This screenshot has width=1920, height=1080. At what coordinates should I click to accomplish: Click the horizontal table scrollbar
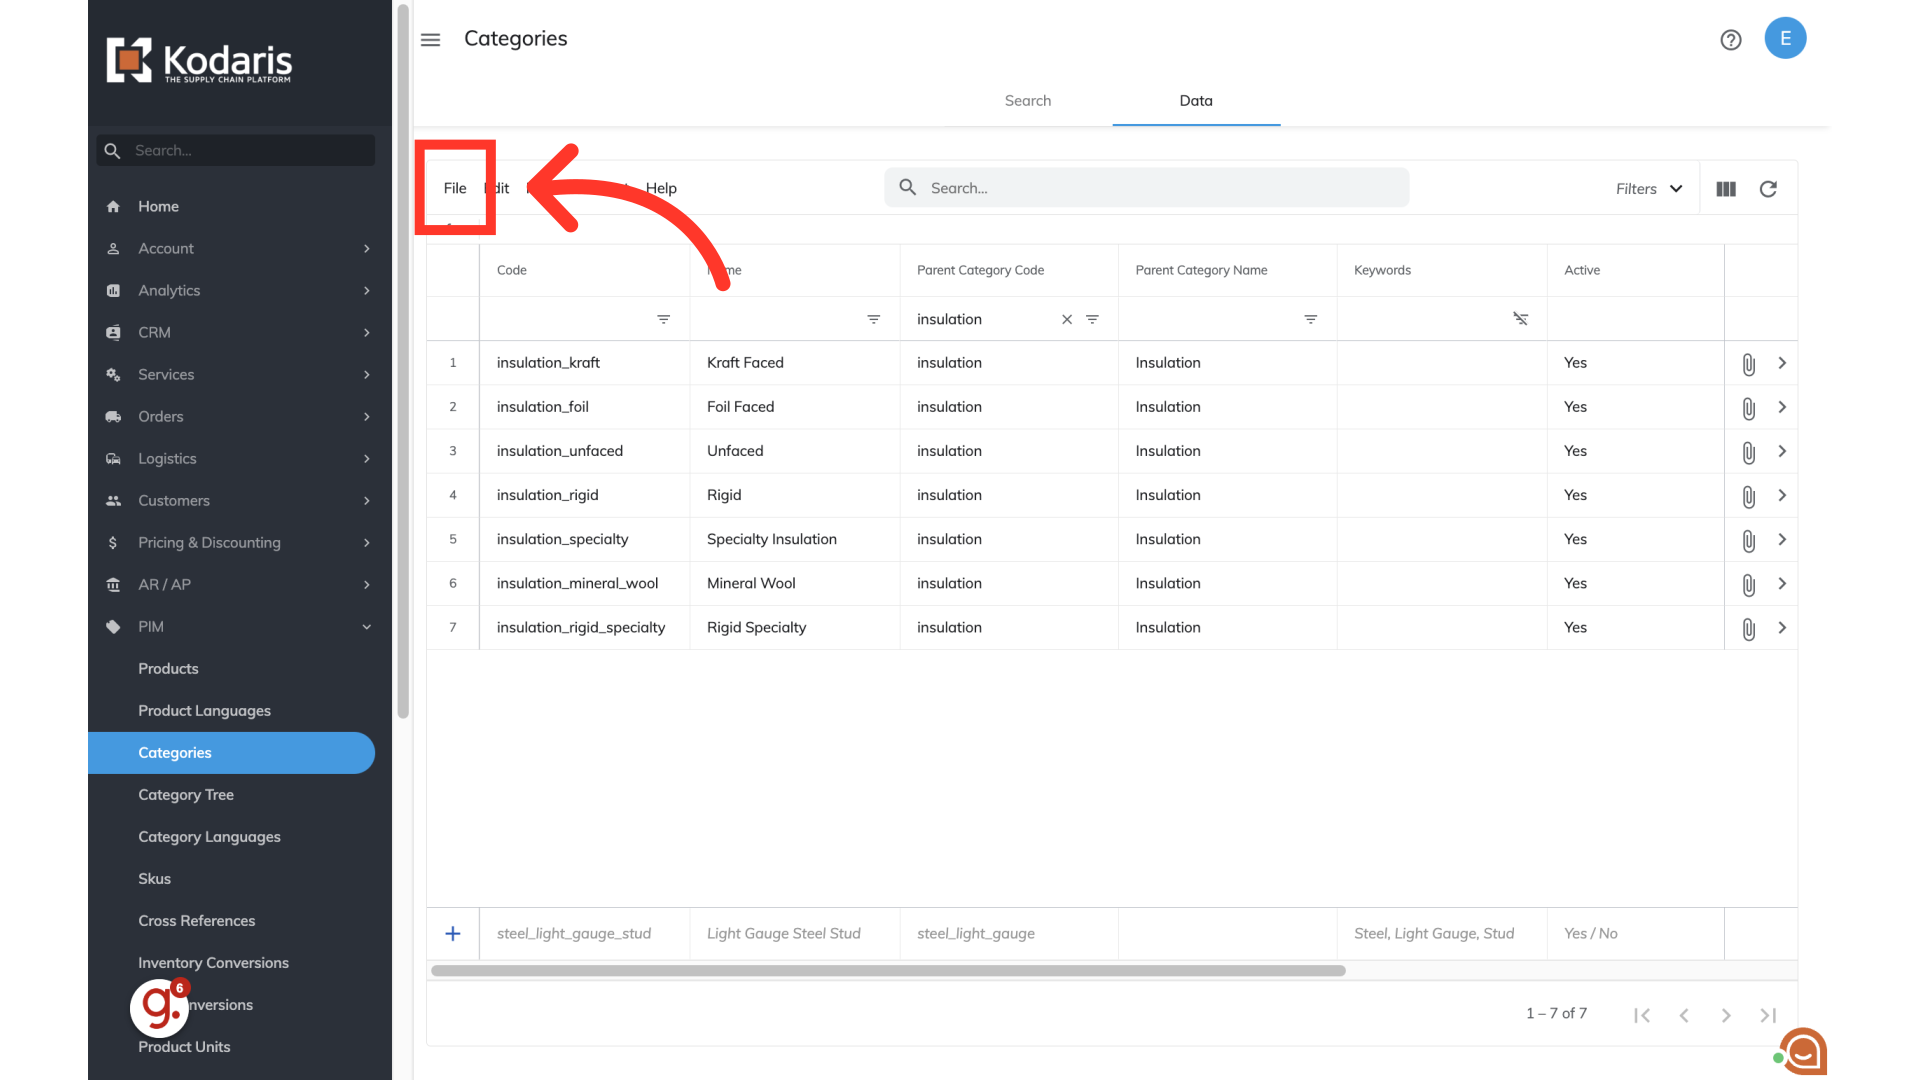pyautogui.click(x=888, y=970)
